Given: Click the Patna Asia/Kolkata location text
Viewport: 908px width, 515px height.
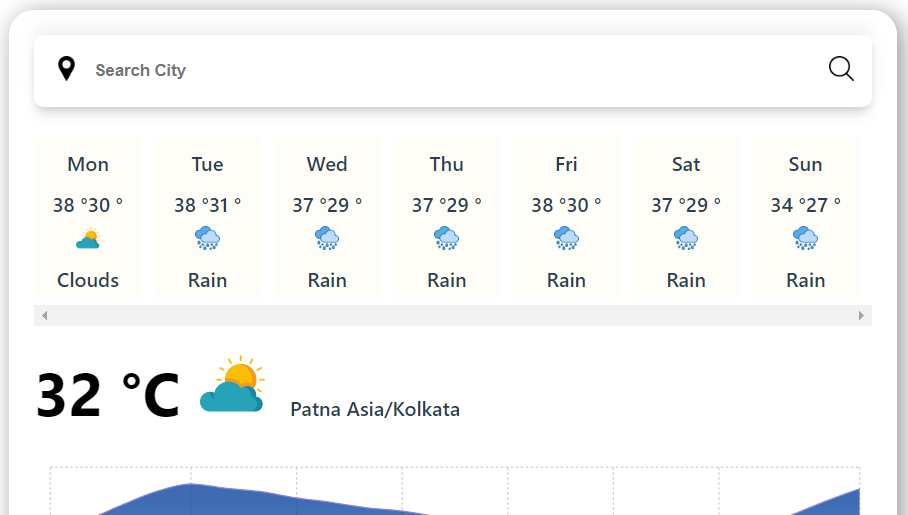Looking at the screenshot, I should [x=375, y=409].
